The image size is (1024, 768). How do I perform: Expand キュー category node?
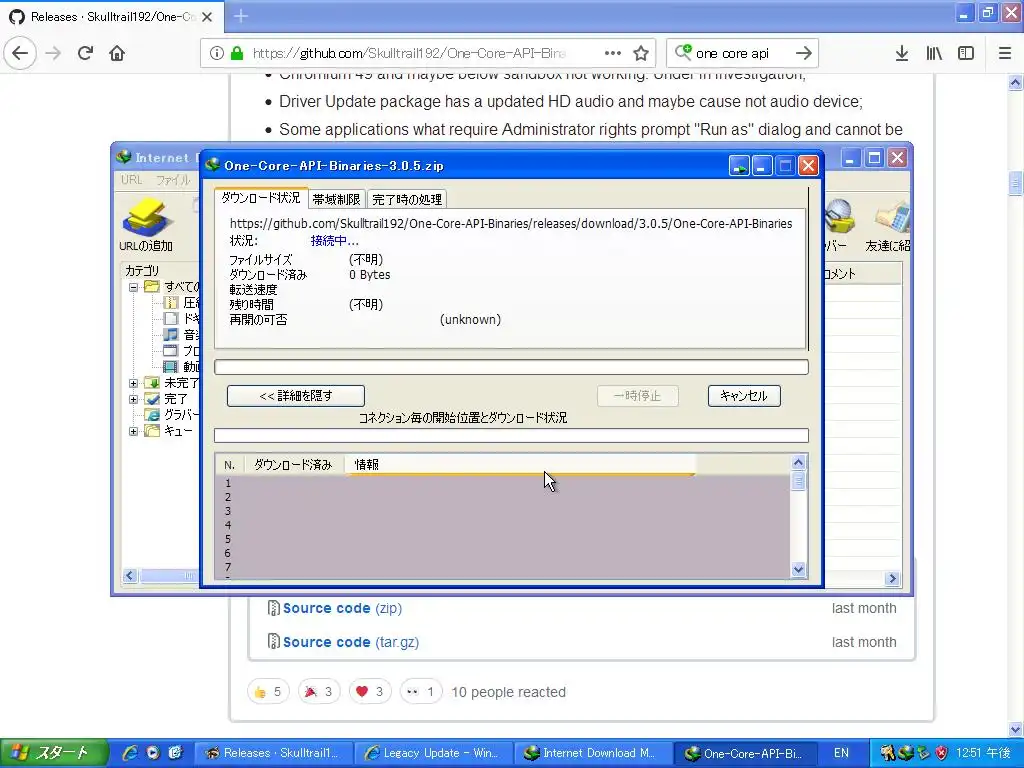pos(133,431)
